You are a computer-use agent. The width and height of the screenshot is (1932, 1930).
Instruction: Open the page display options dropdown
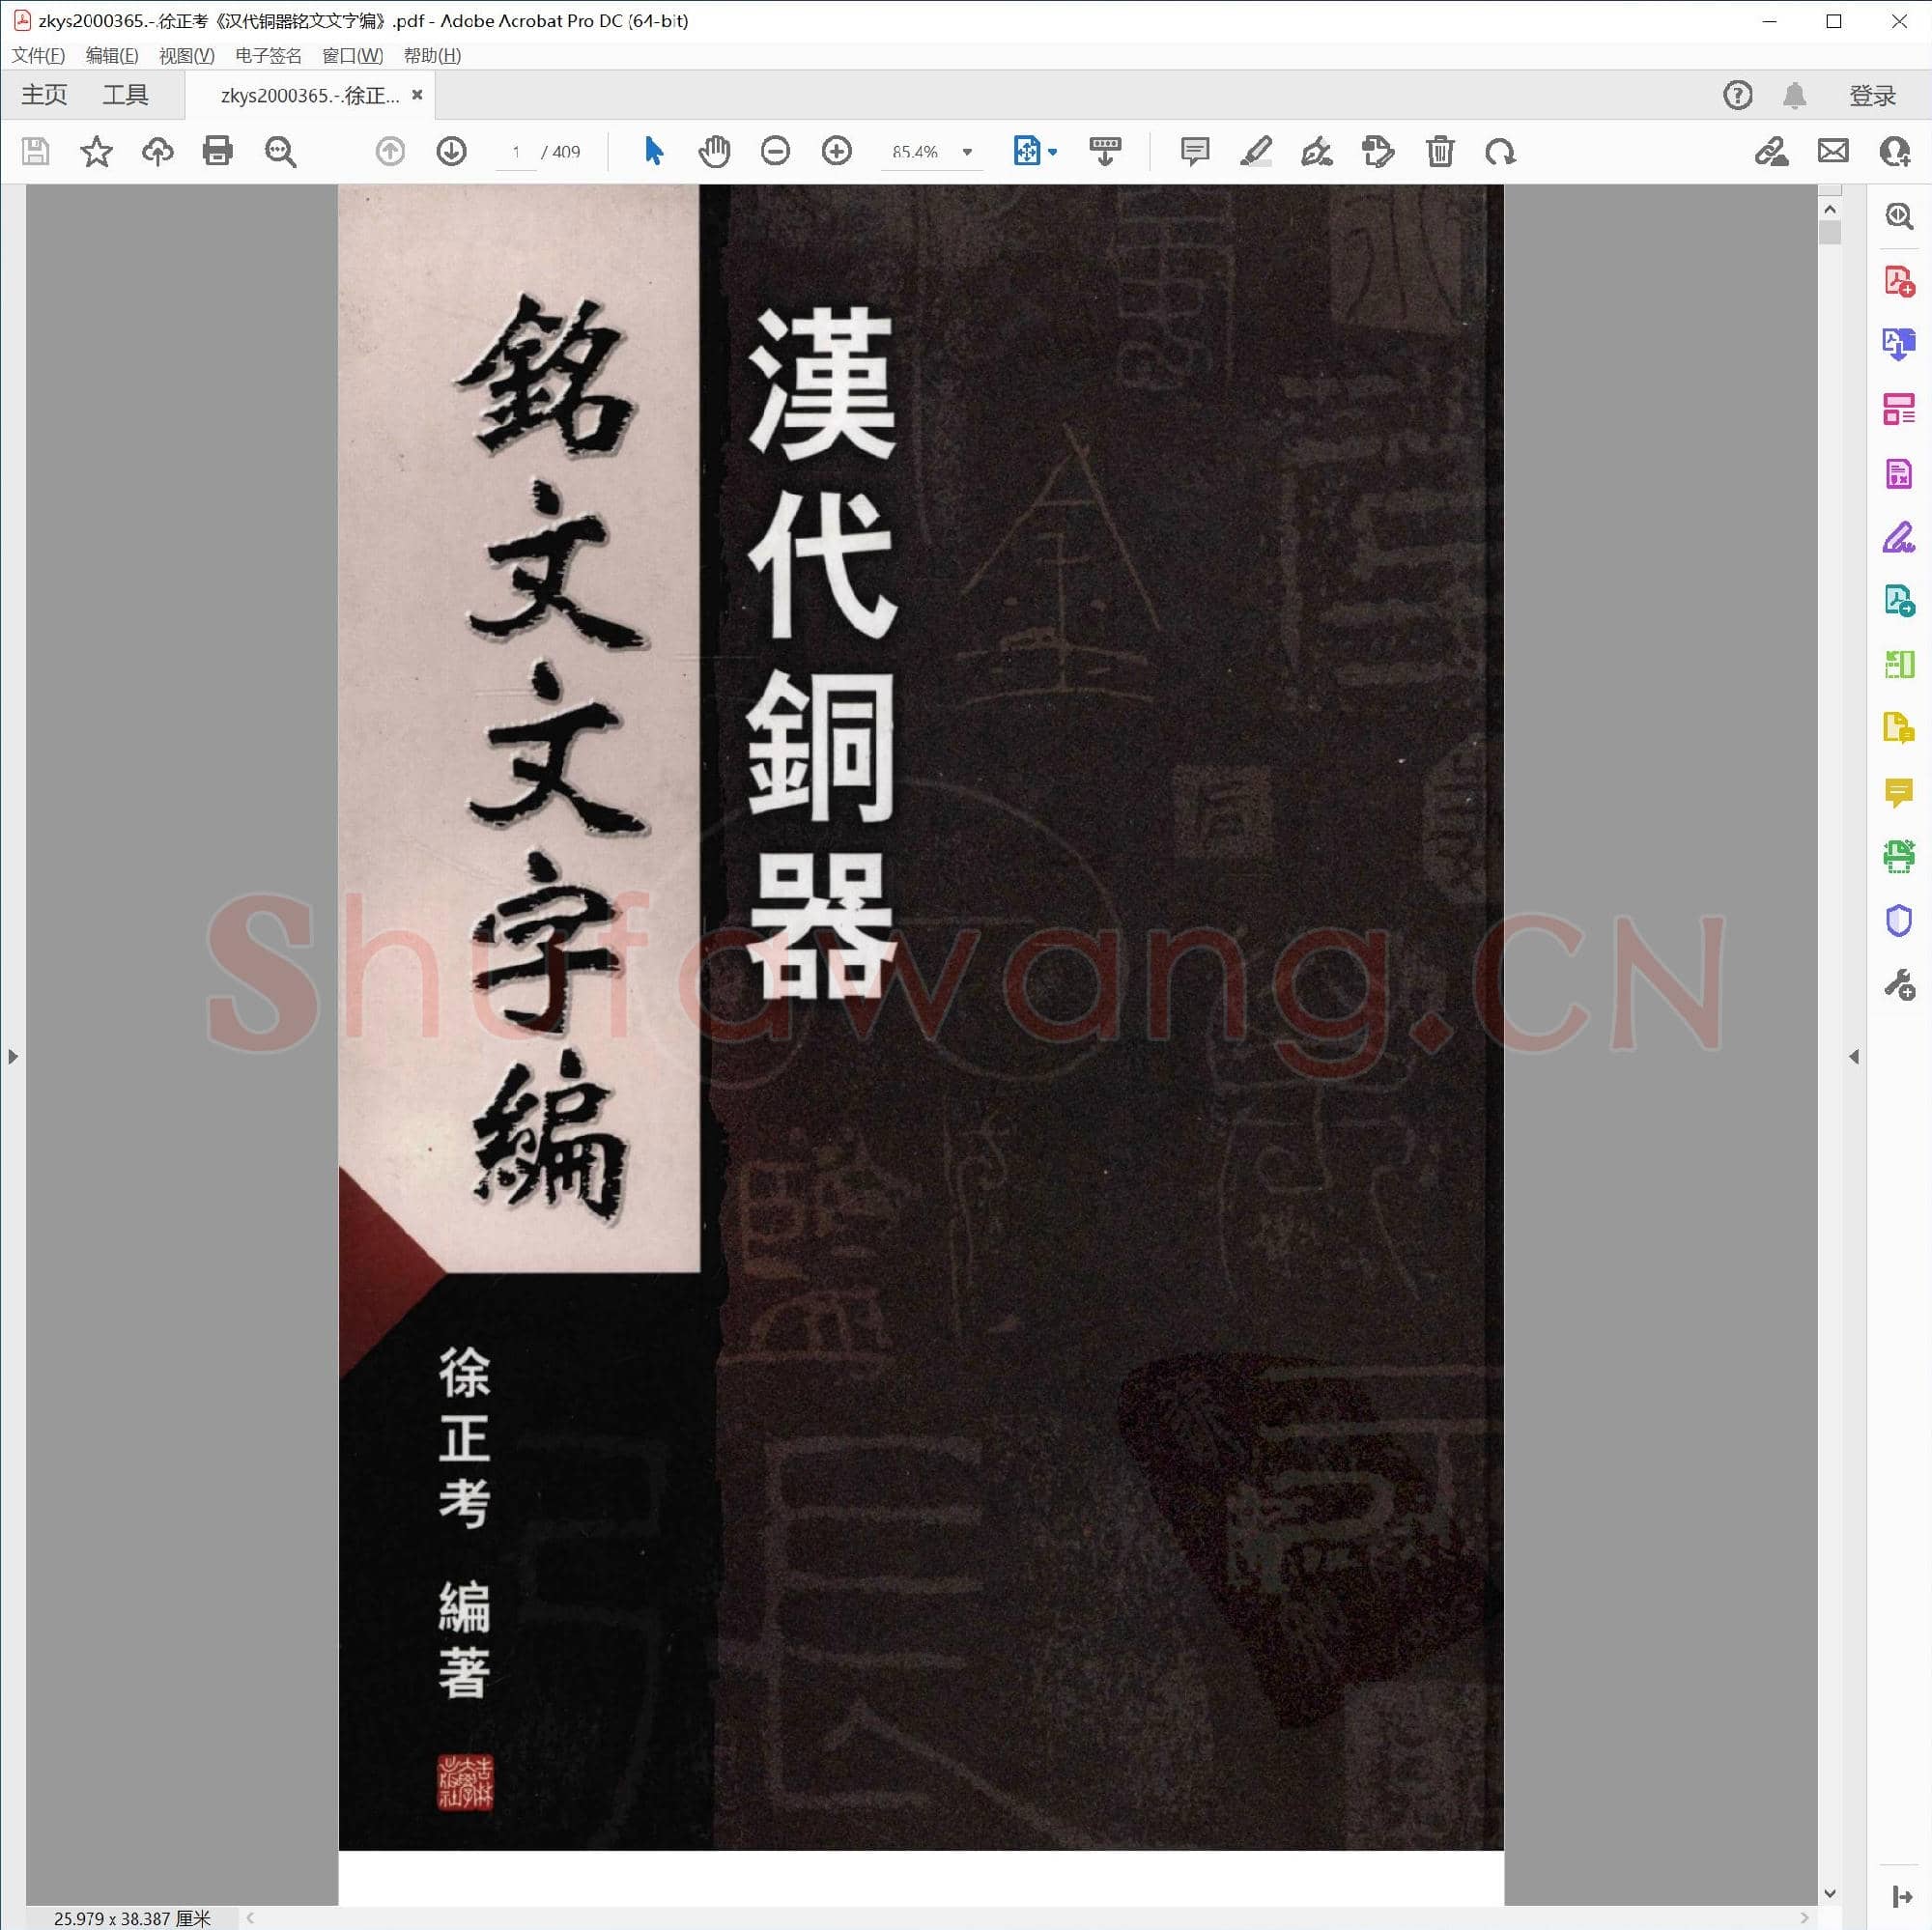point(1050,152)
